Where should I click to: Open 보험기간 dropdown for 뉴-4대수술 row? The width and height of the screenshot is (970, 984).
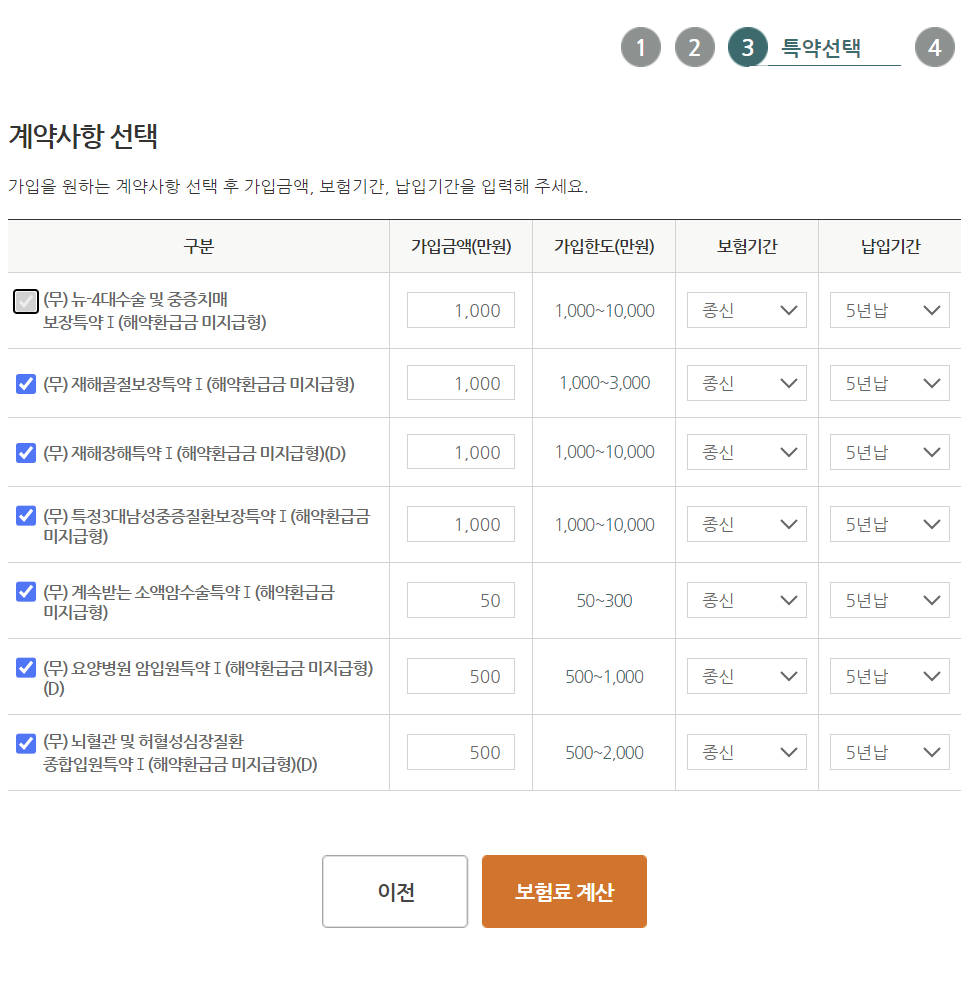click(x=747, y=310)
